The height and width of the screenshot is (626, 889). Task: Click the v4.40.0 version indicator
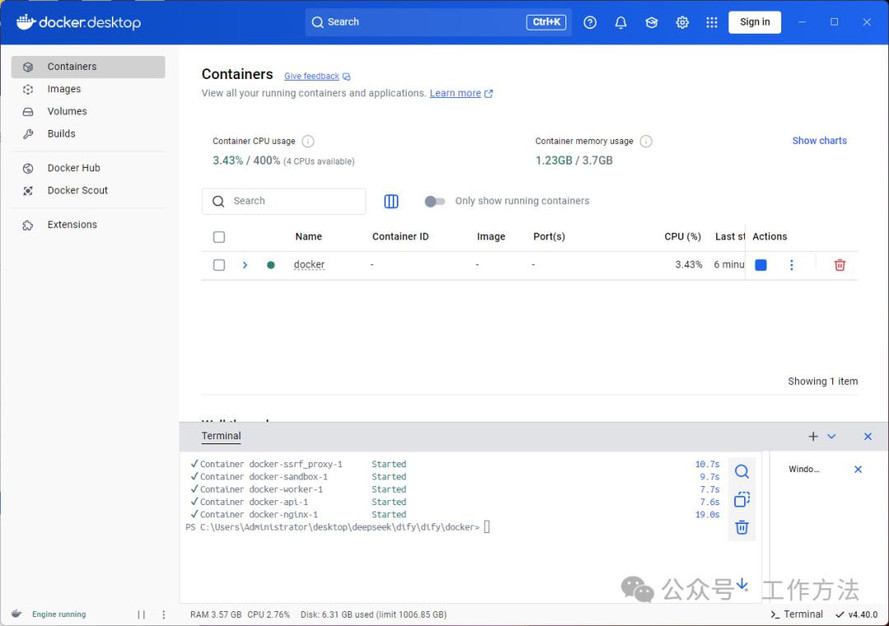click(857, 615)
